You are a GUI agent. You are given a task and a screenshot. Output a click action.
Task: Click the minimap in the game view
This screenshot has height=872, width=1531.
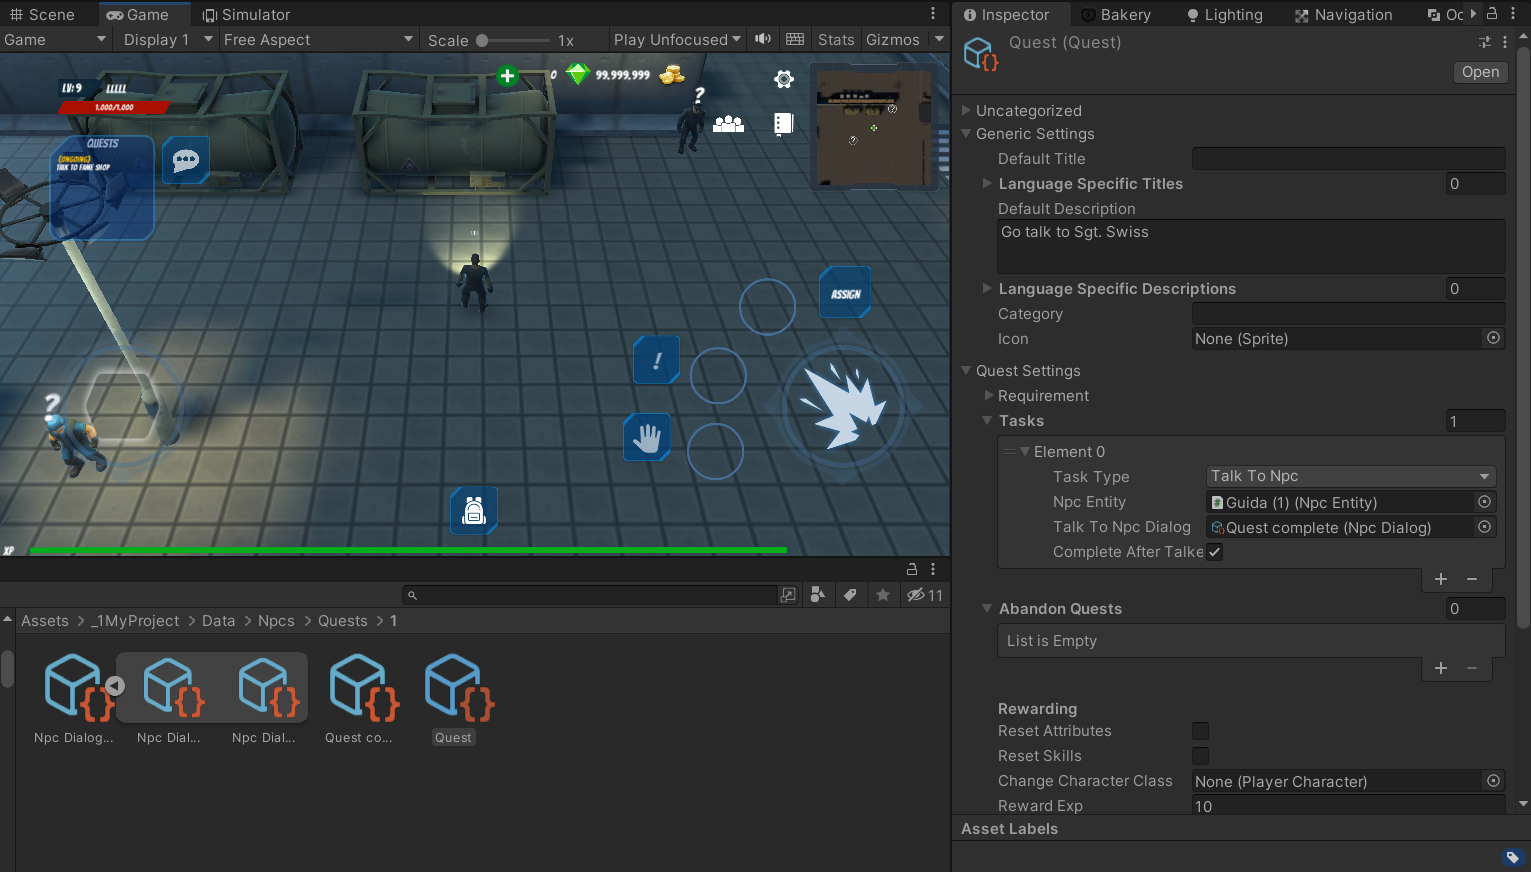click(x=874, y=127)
